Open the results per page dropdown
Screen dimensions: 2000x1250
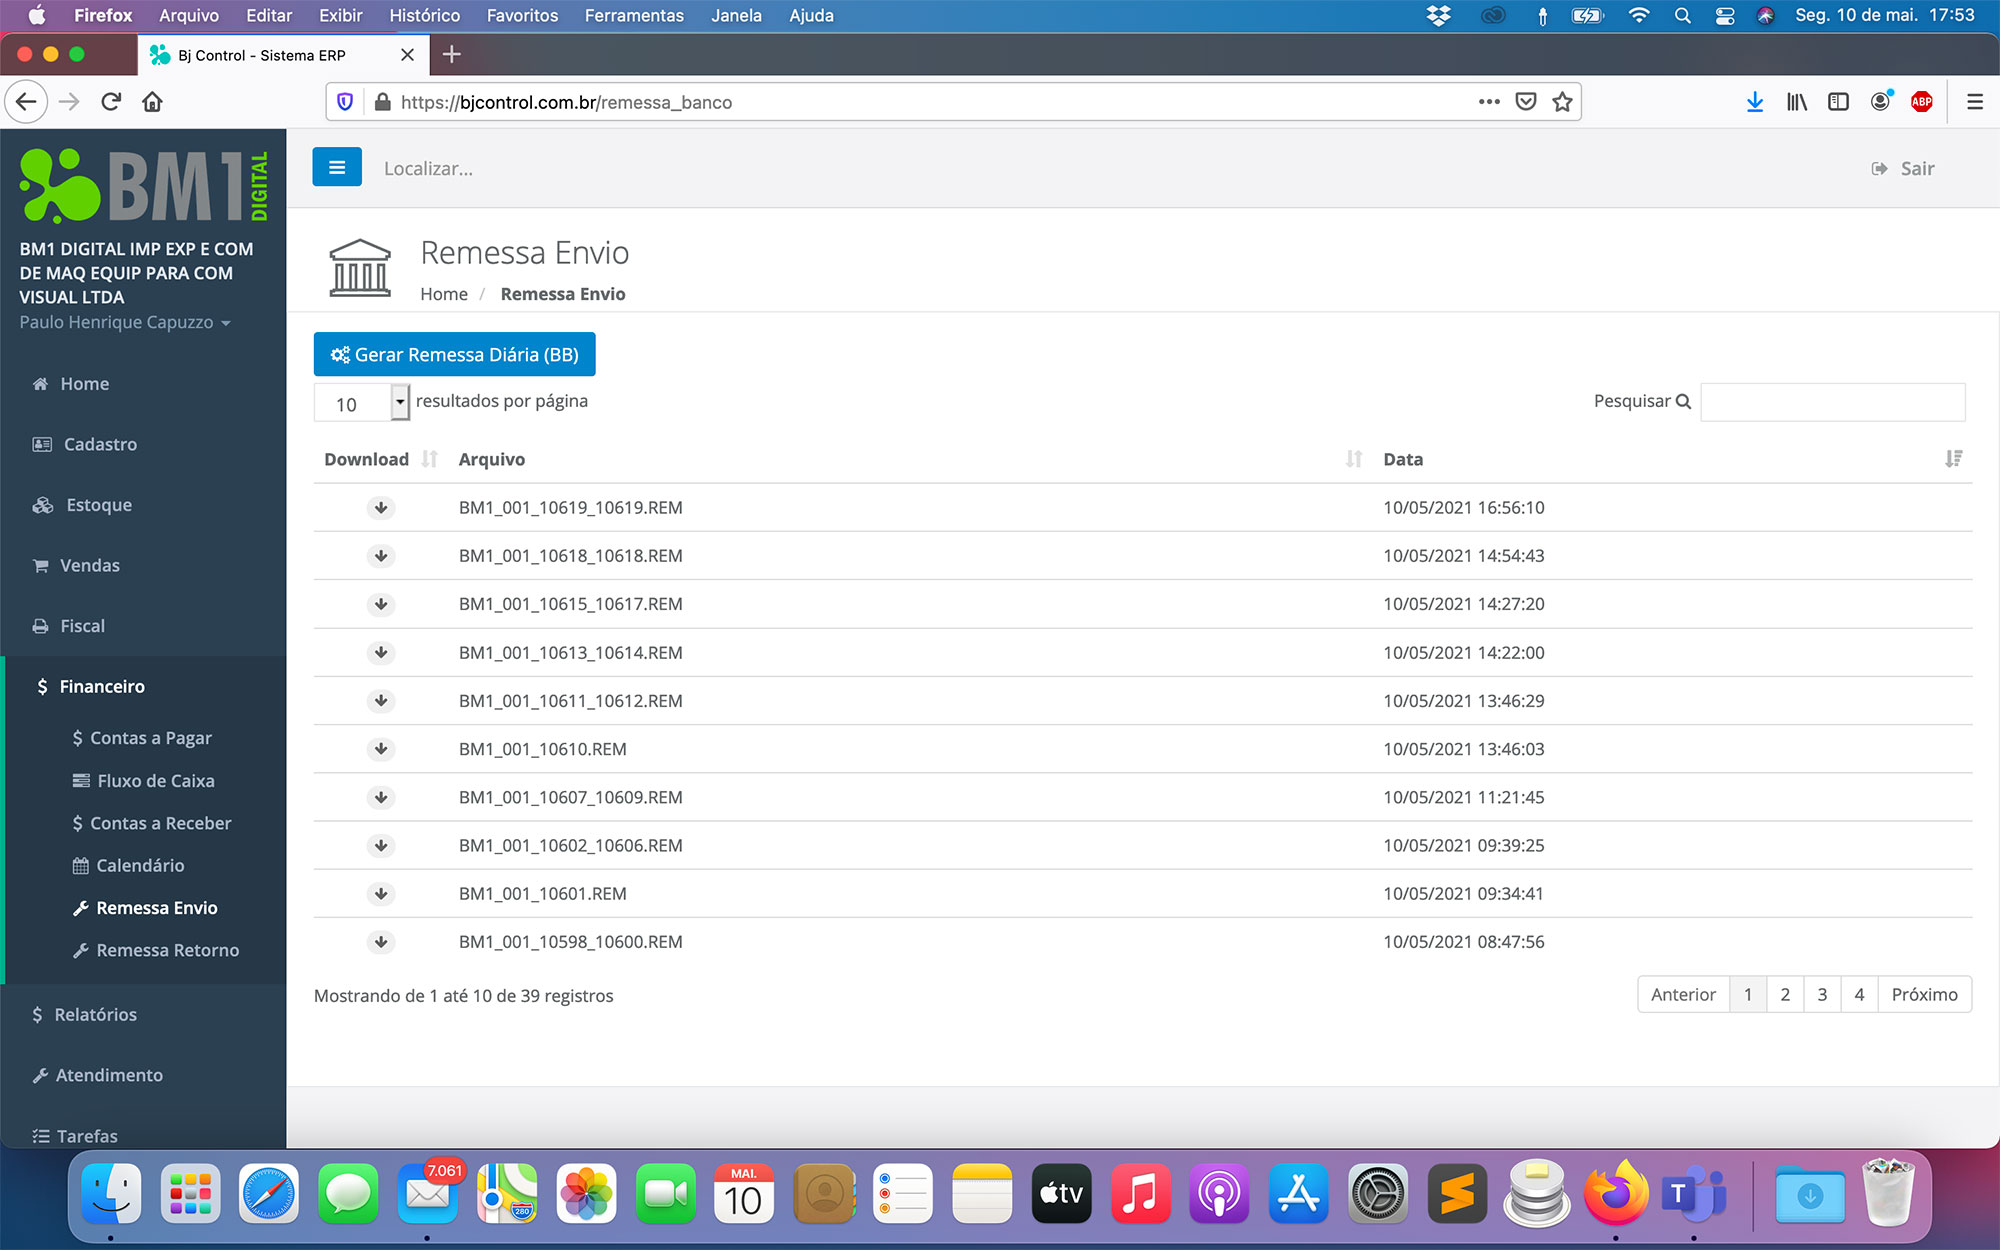(x=362, y=403)
